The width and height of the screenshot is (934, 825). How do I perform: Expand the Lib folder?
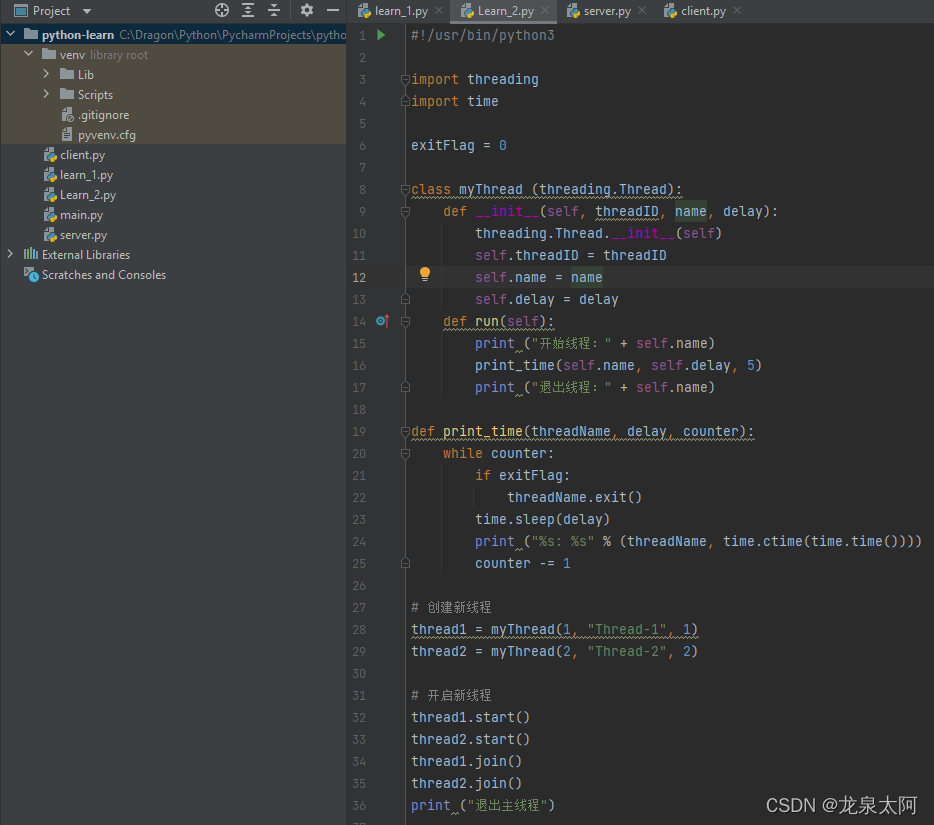click(46, 74)
